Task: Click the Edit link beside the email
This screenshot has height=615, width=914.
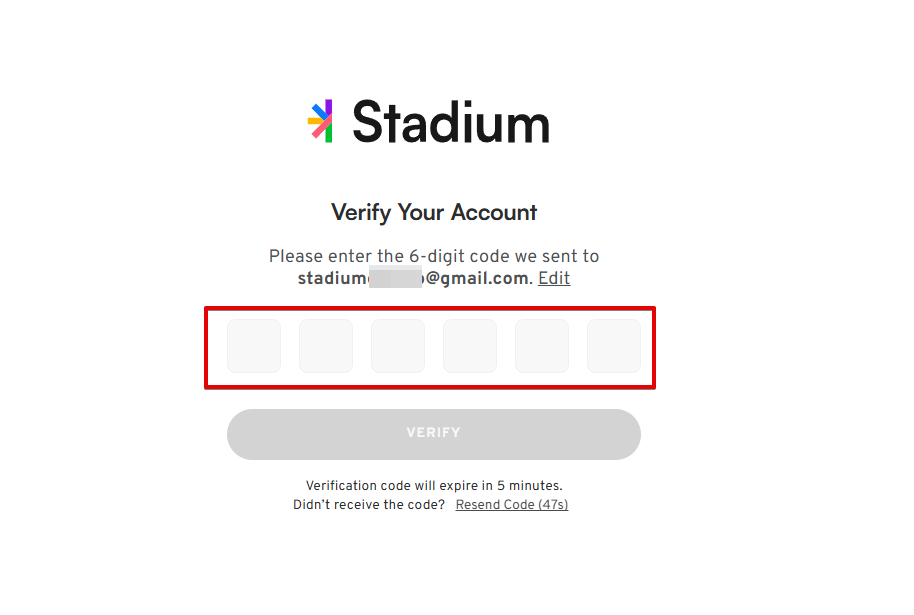Action: tap(554, 278)
